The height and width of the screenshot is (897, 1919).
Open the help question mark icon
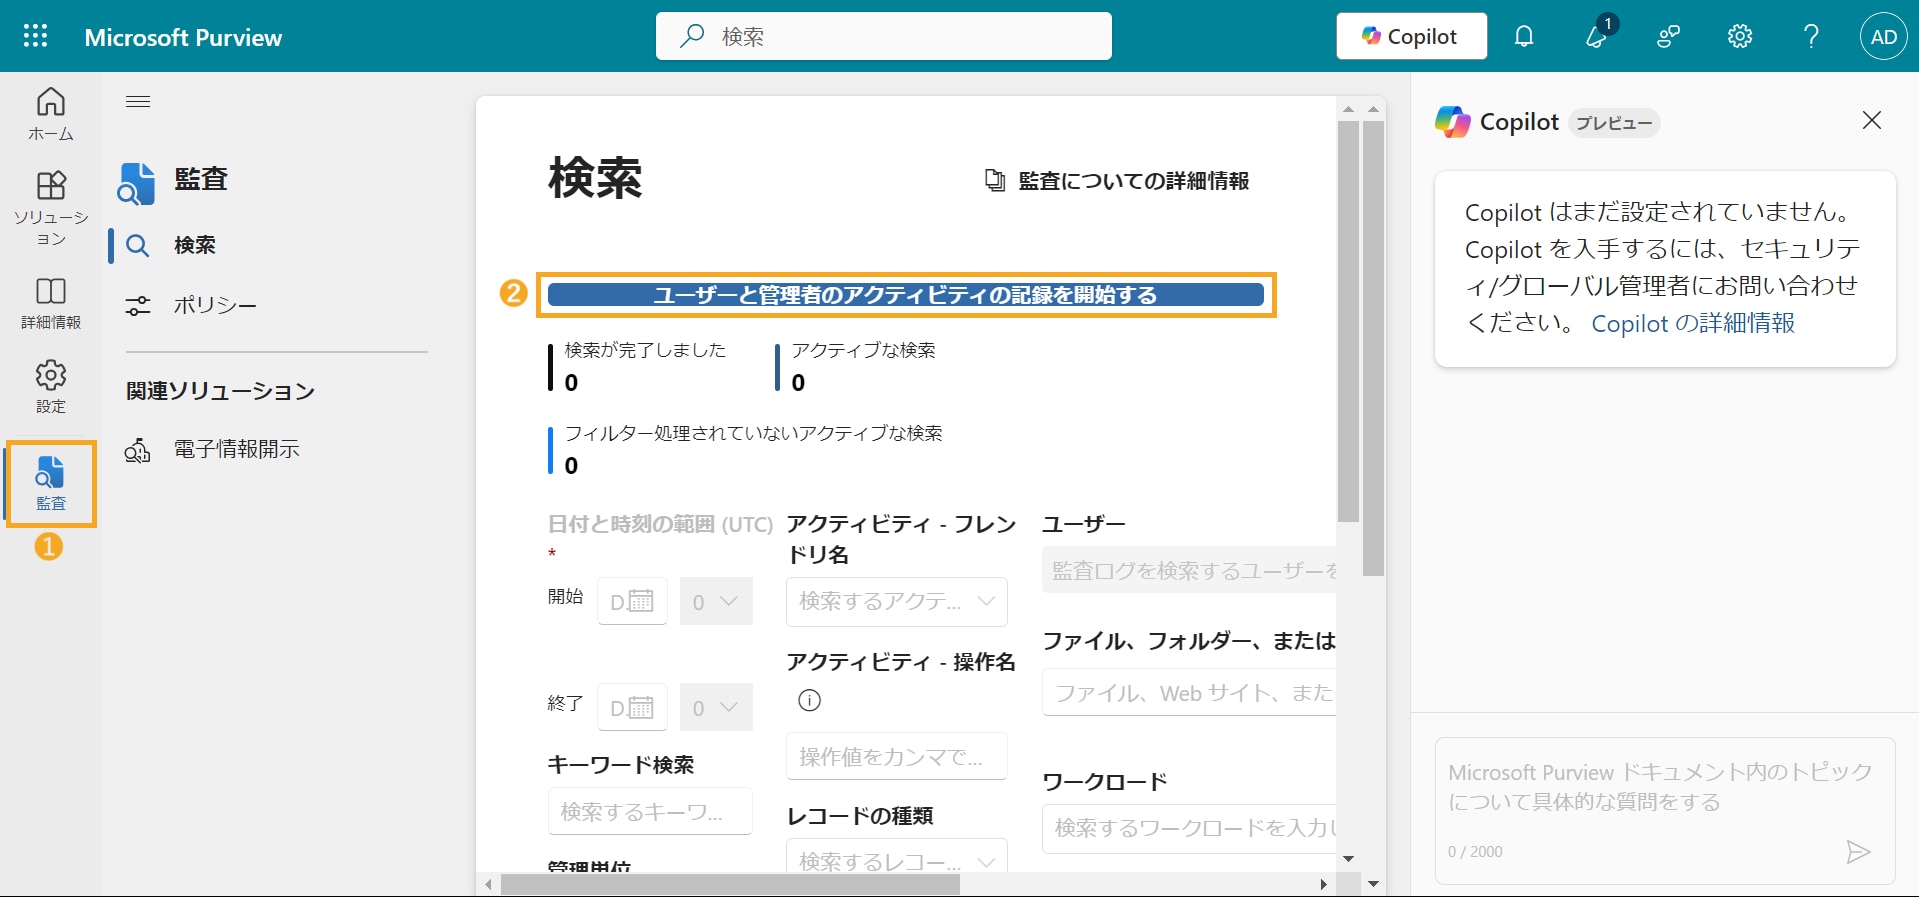pos(1811,37)
